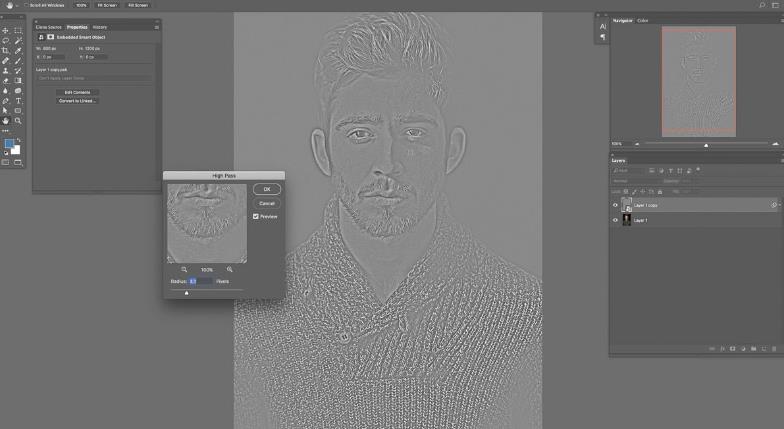
Task: Switch to the History tab
Action: (100, 27)
